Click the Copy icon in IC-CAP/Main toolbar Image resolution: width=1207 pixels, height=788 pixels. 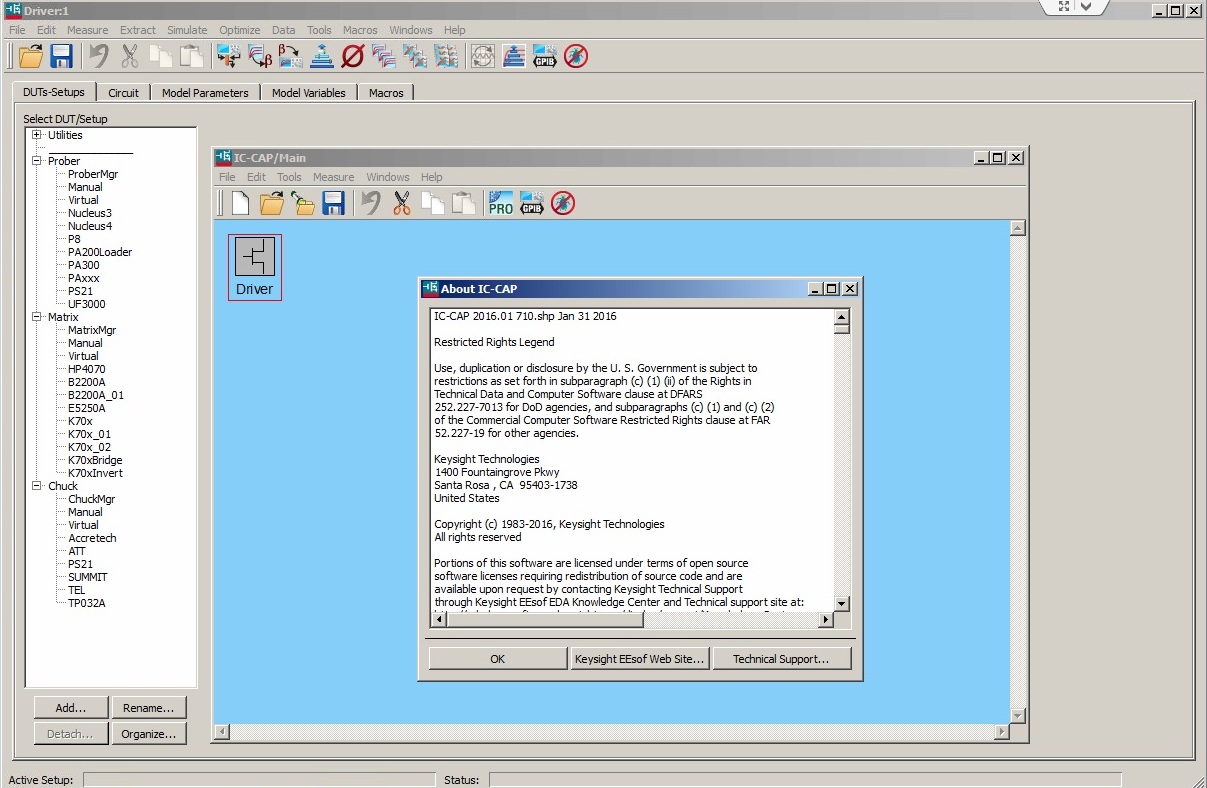click(432, 203)
